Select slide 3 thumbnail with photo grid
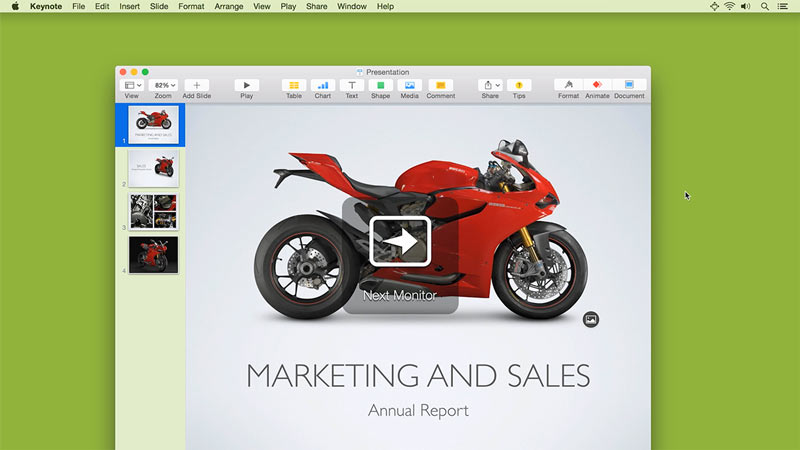The height and width of the screenshot is (450, 800). [154, 211]
